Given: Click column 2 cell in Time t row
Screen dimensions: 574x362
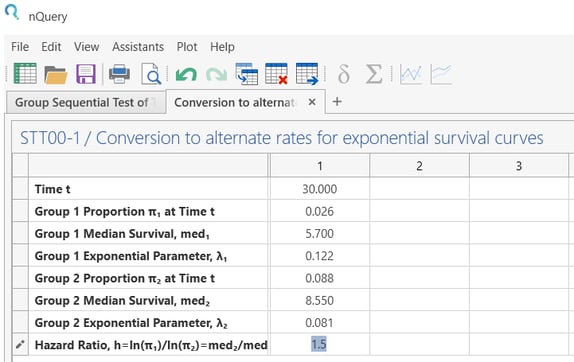Looking at the screenshot, I should [419, 189].
